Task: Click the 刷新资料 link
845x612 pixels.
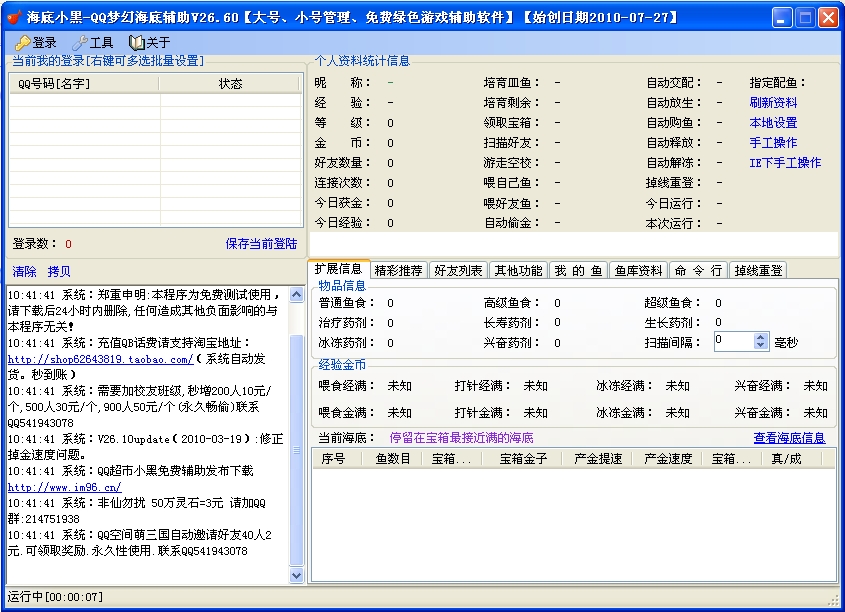Action: [773, 102]
